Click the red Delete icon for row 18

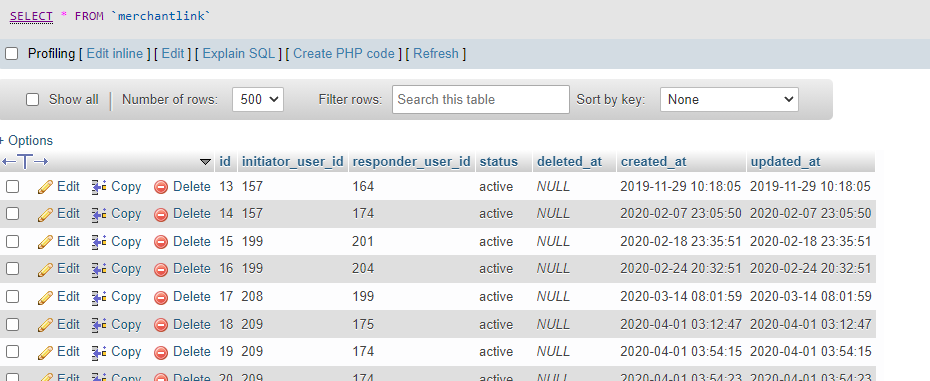[x=161, y=325]
